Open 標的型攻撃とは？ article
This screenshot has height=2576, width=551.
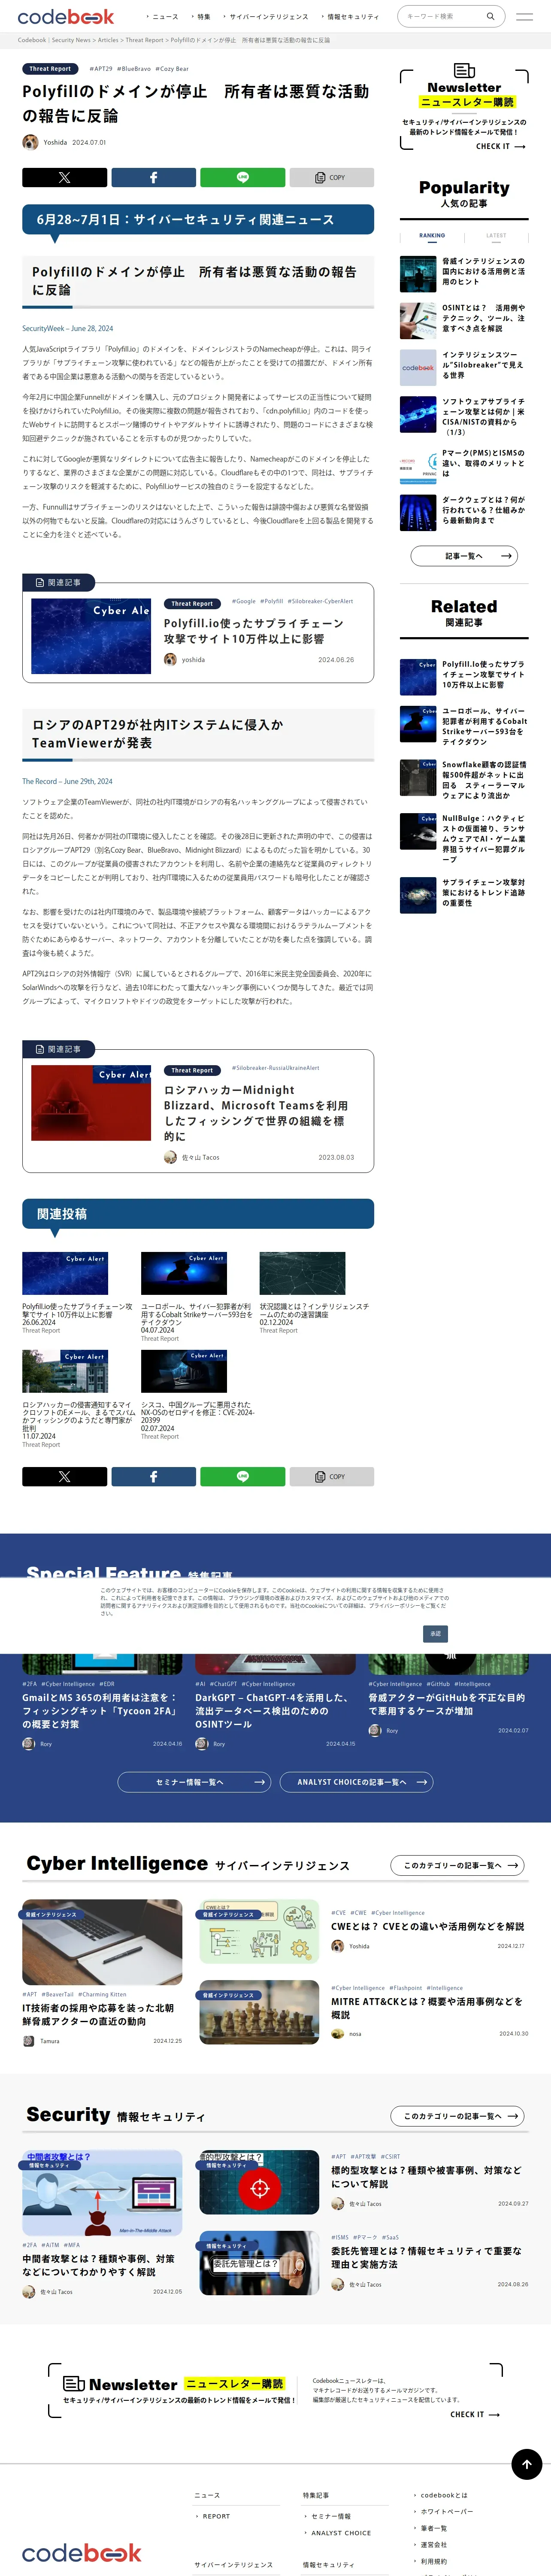(427, 2177)
